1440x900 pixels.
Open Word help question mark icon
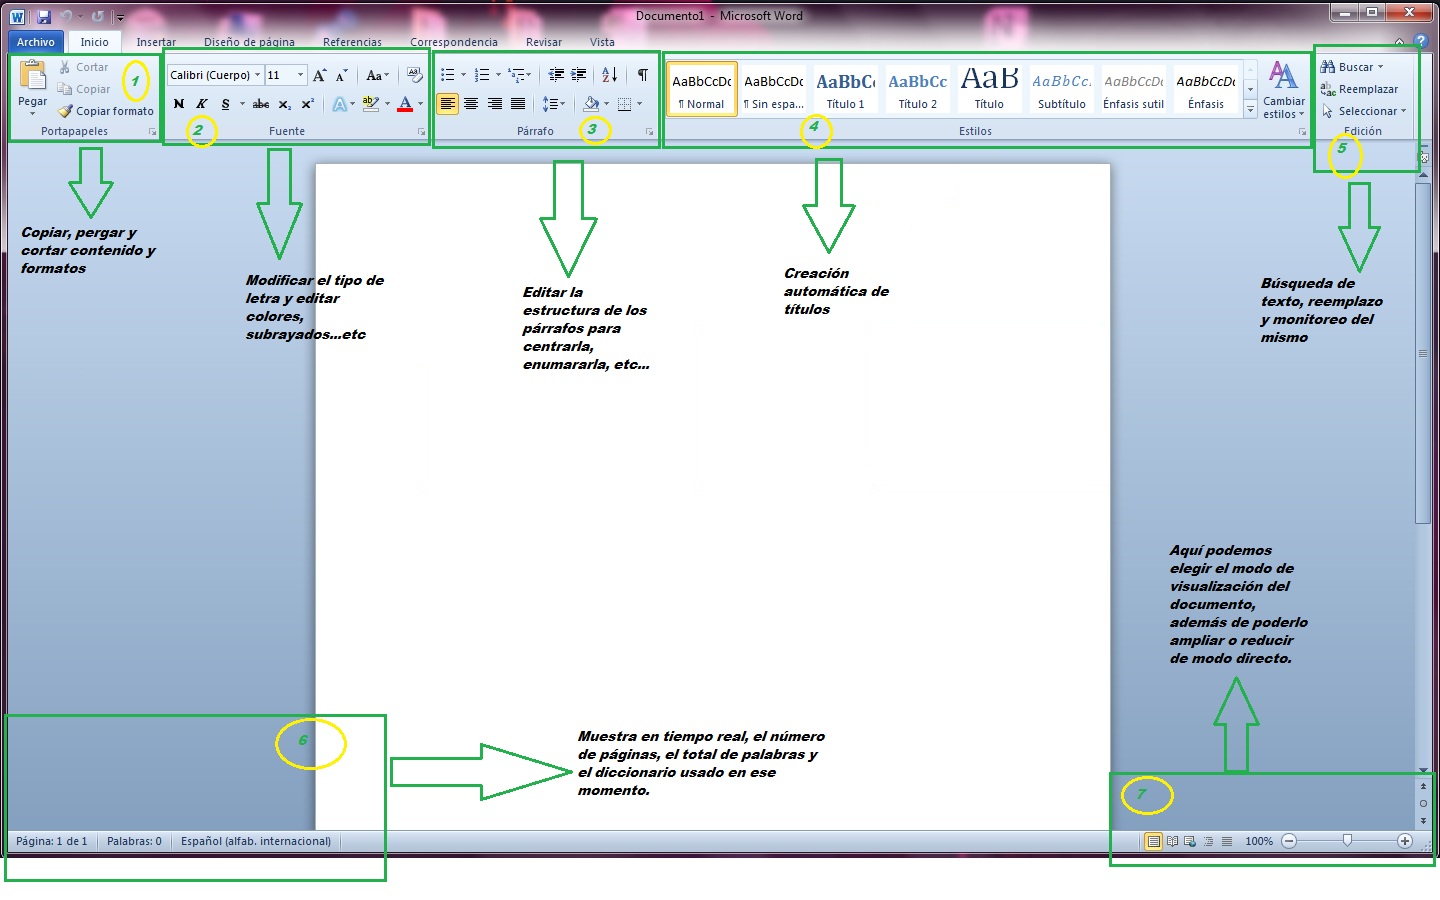point(1420,42)
